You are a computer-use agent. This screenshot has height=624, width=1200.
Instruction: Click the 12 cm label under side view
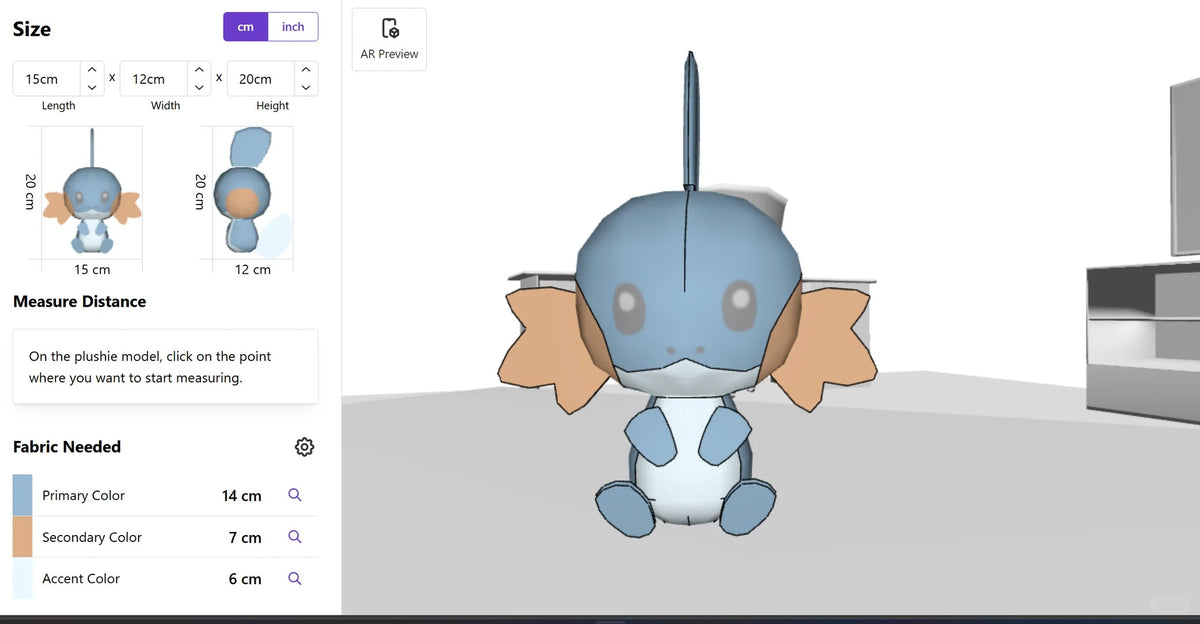(253, 269)
